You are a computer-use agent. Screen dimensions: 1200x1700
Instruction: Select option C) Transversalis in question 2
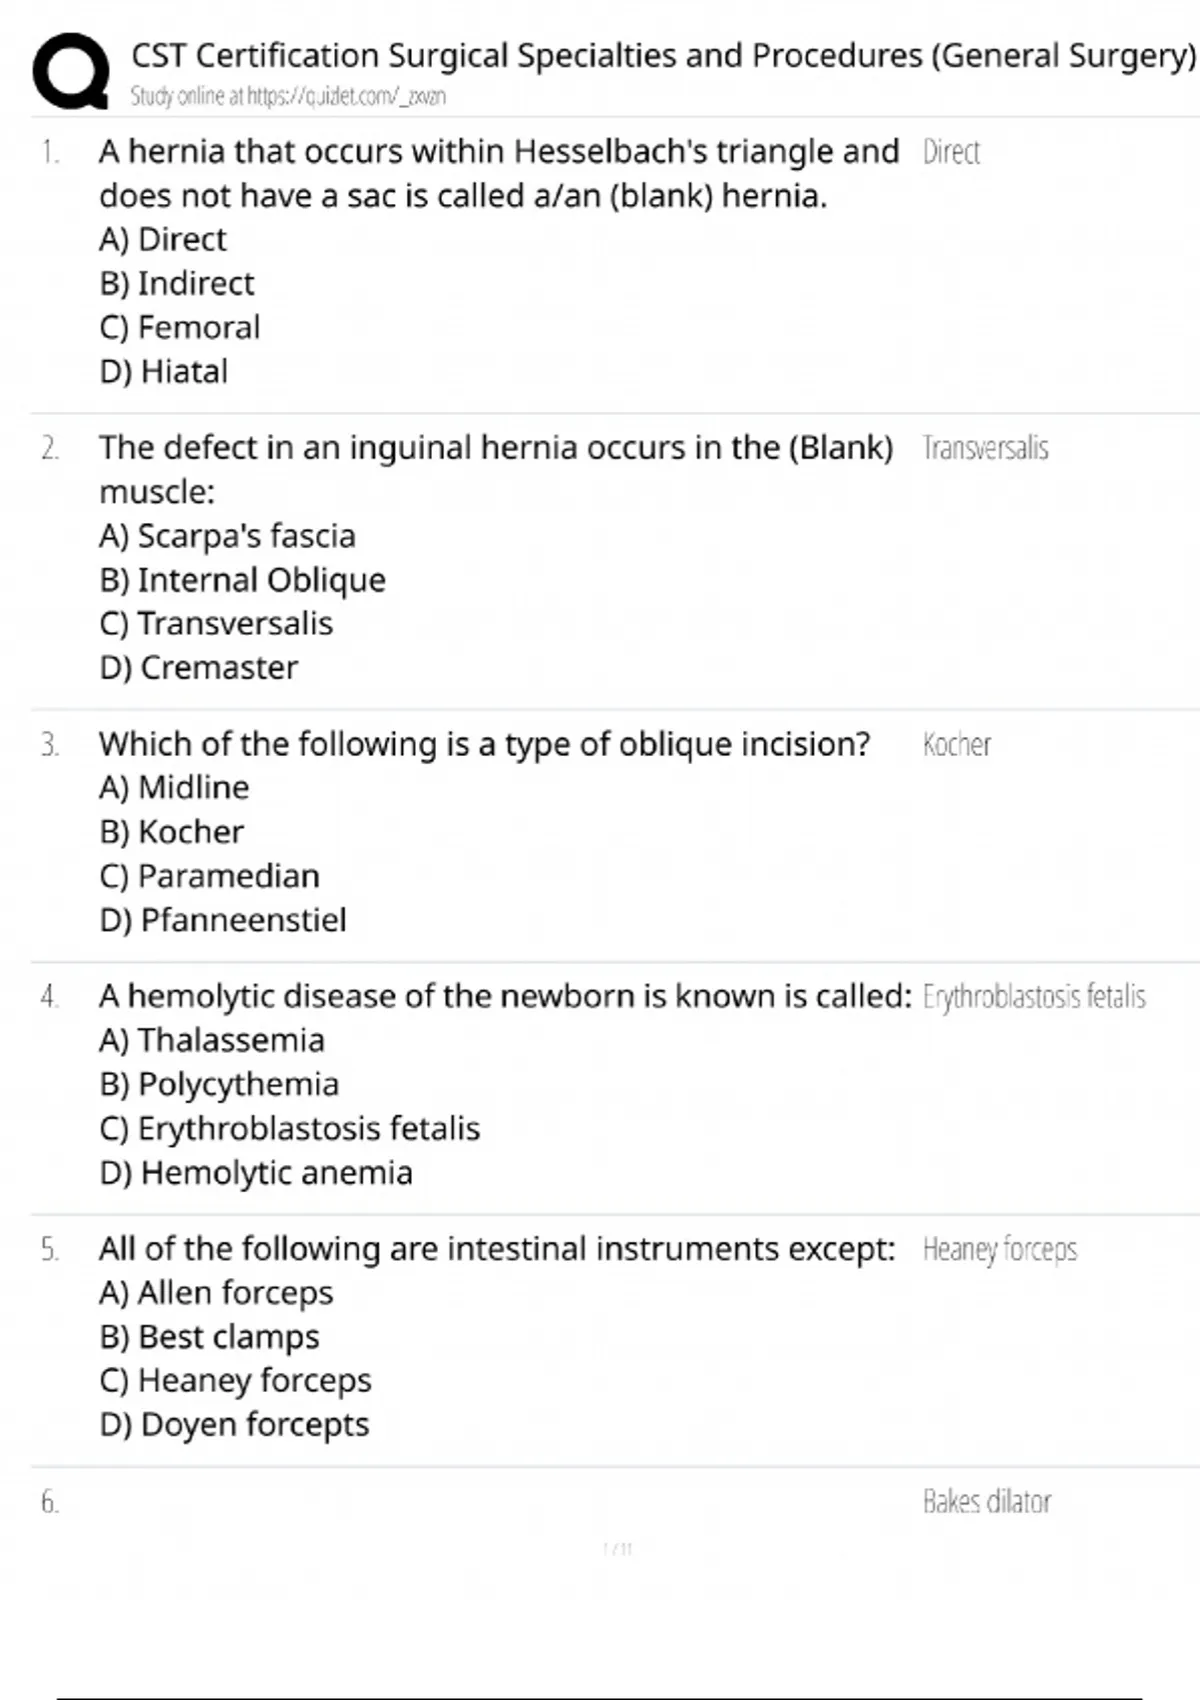click(x=216, y=623)
